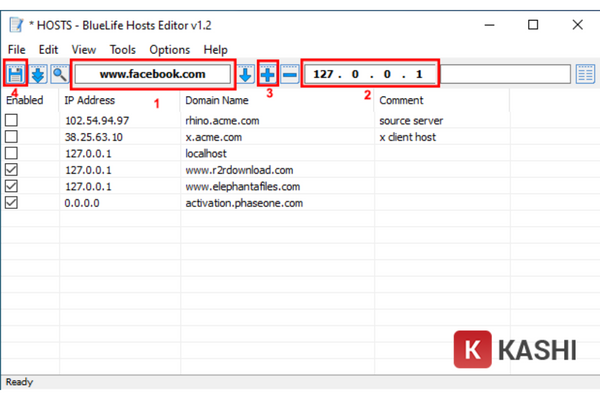Click the double-arrow download icon beside Save

click(38, 74)
